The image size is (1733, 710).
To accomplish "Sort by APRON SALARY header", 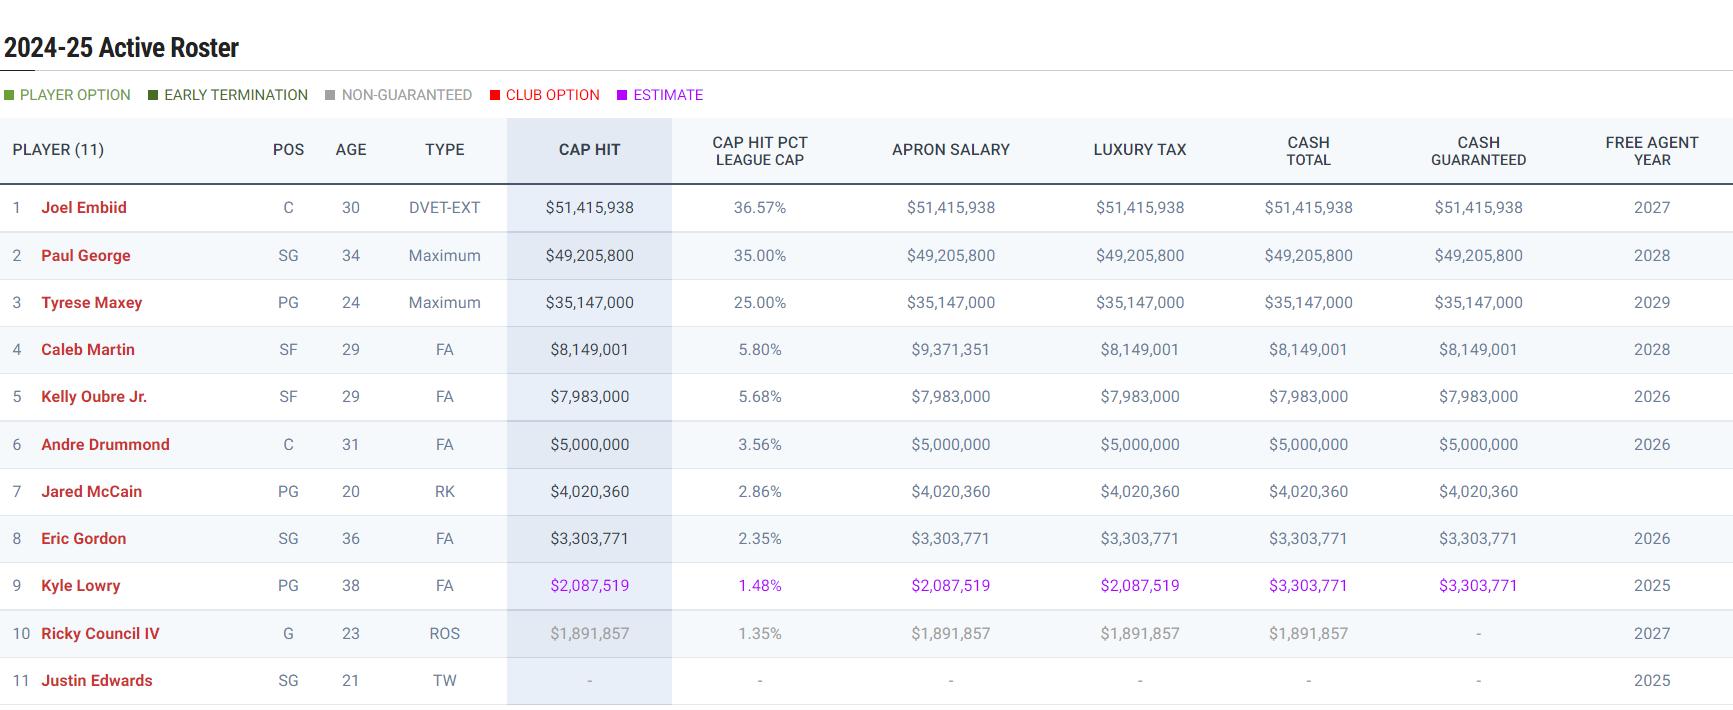I will click(951, 150).
